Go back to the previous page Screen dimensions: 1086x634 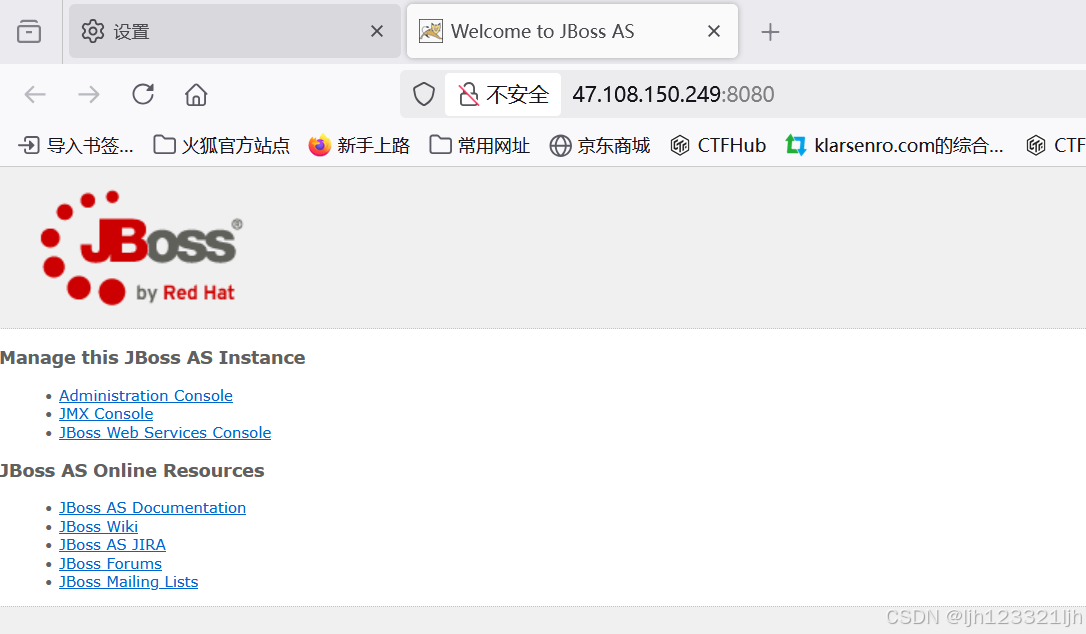35,94
